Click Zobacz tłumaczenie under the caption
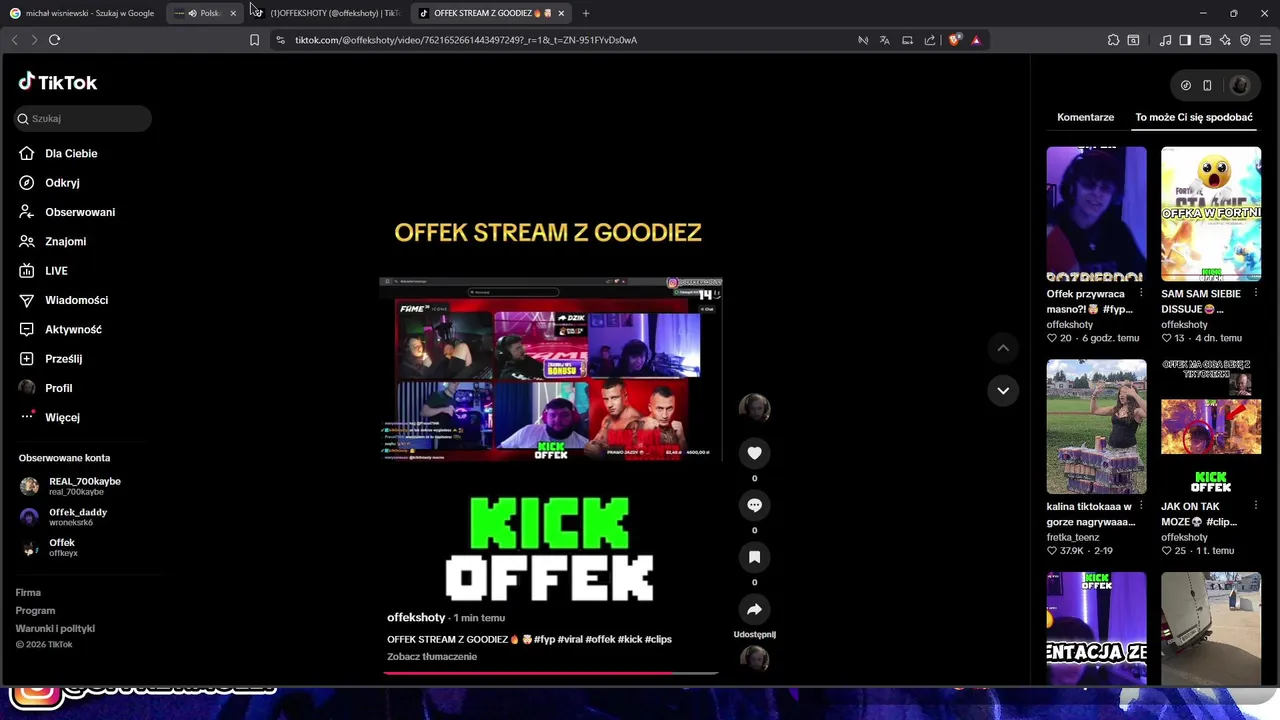 tap(432, 657)
